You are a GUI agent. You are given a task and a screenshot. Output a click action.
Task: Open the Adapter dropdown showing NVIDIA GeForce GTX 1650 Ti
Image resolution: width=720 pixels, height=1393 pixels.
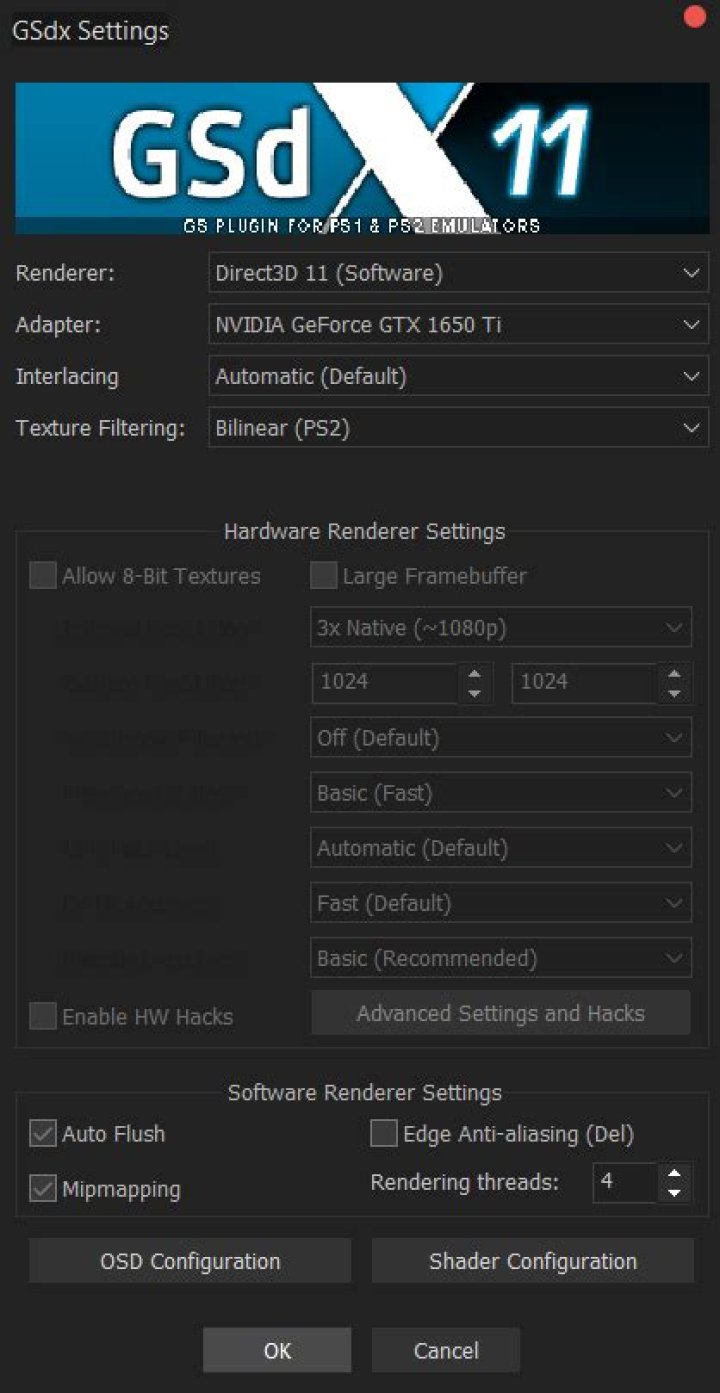point(459,324)
